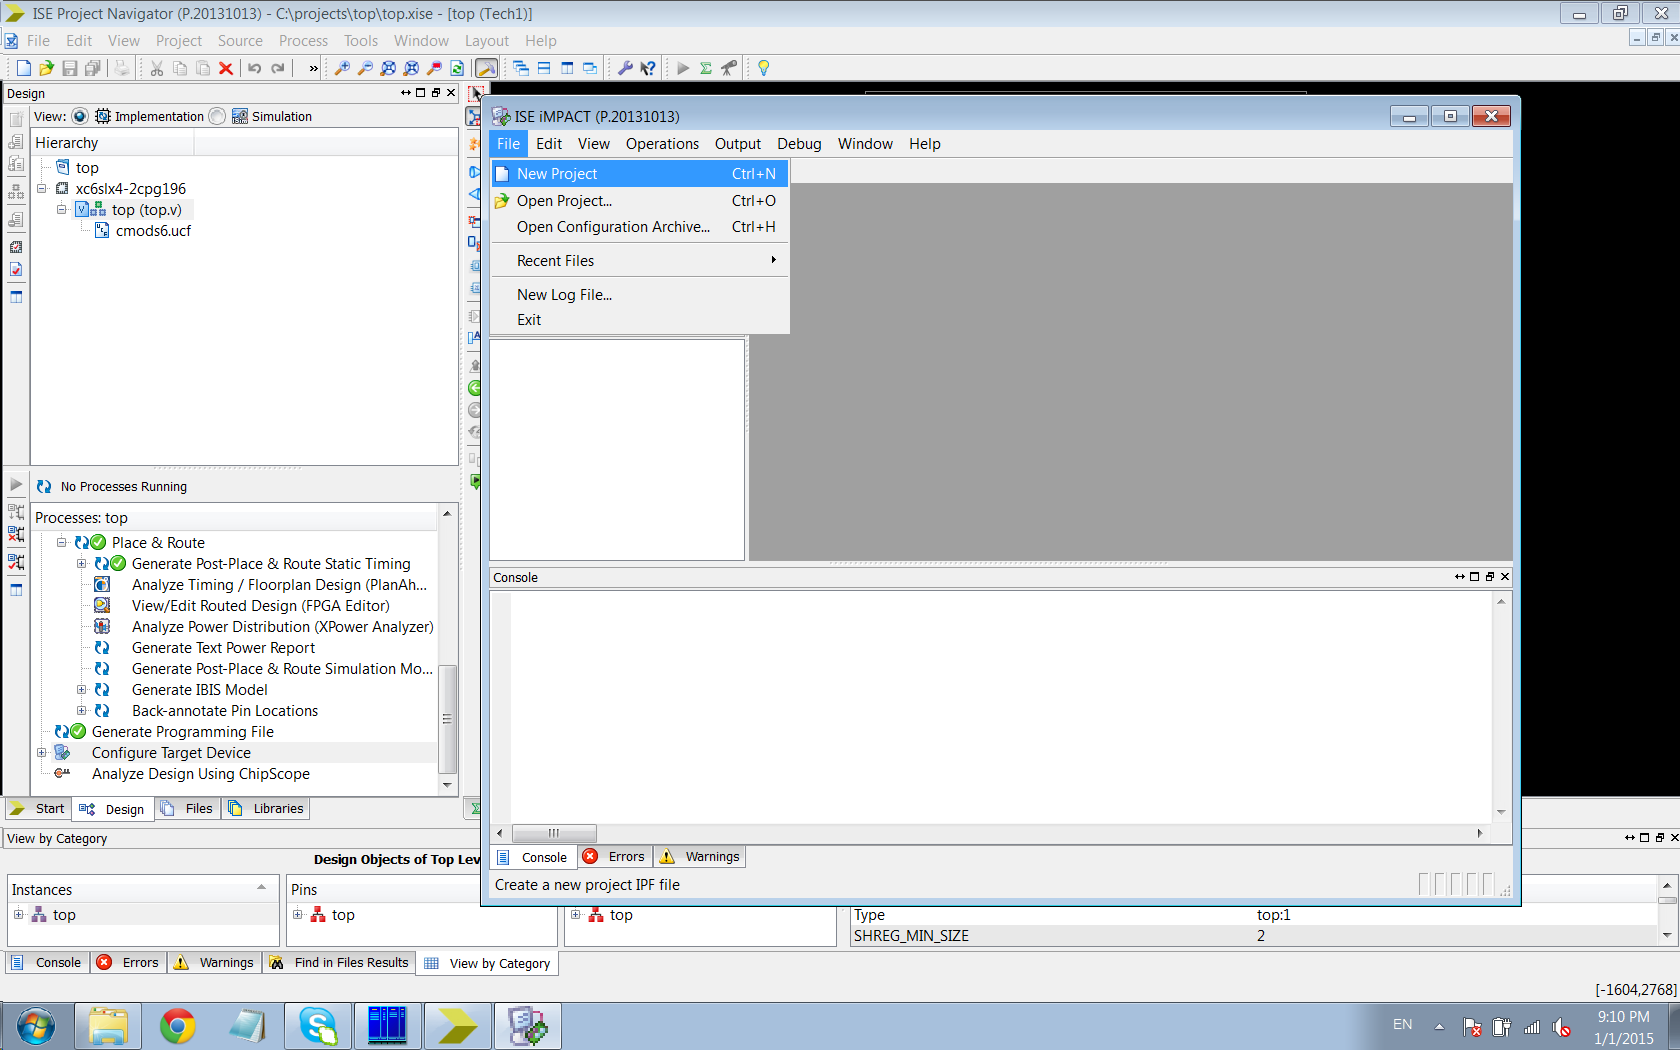1680x1050 pixels.
Task: Switch to the Warnings tab in iMPACT console
Action: coord(700,857)
